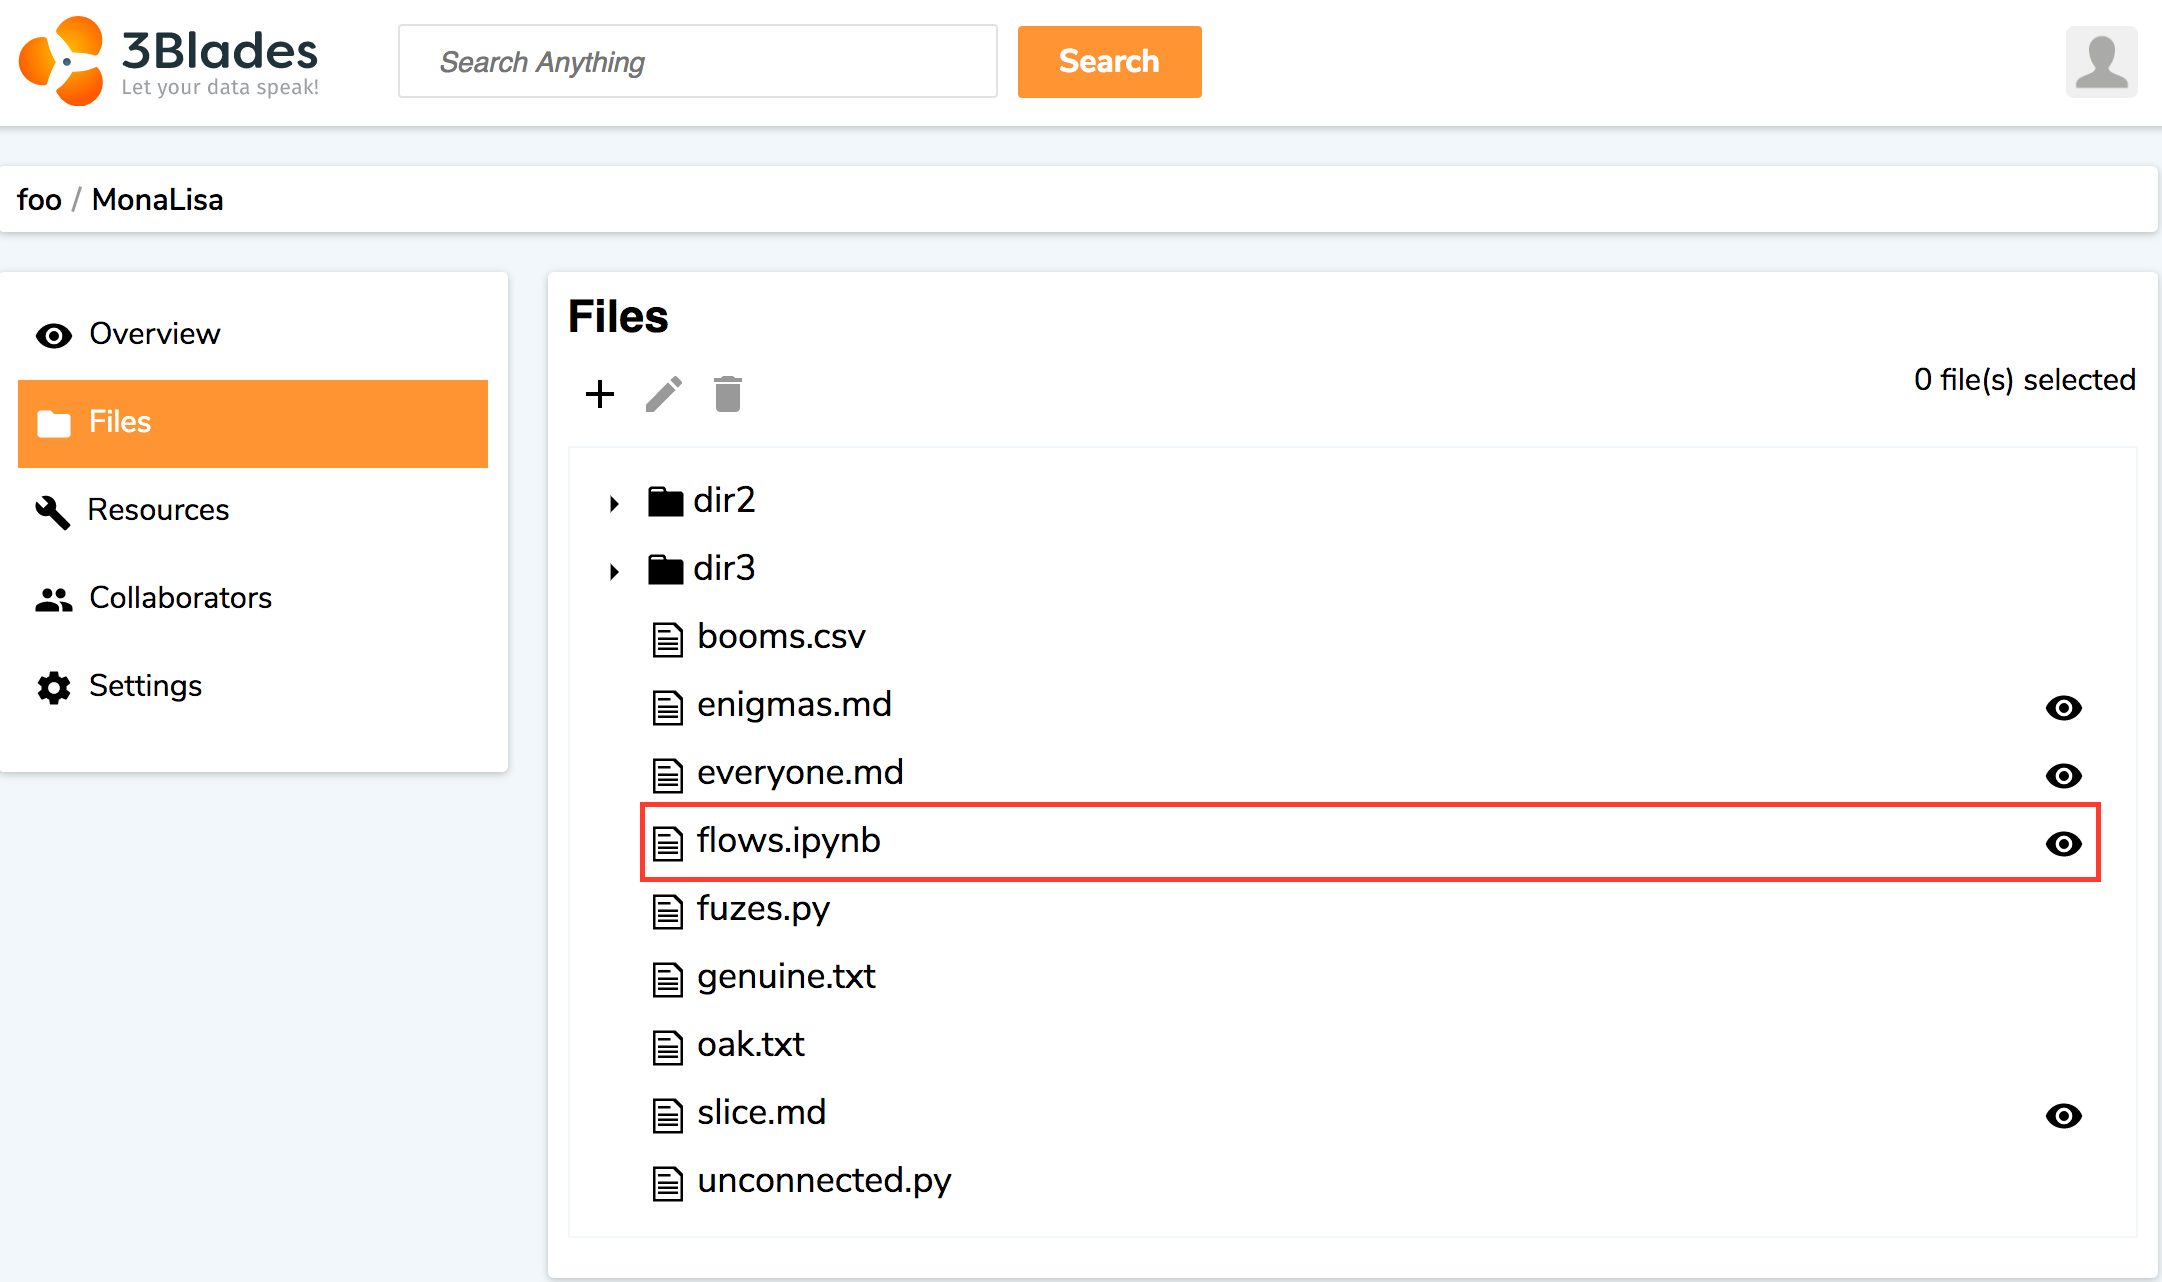
Task: Click the pencil edit icon
Action: 664,394
